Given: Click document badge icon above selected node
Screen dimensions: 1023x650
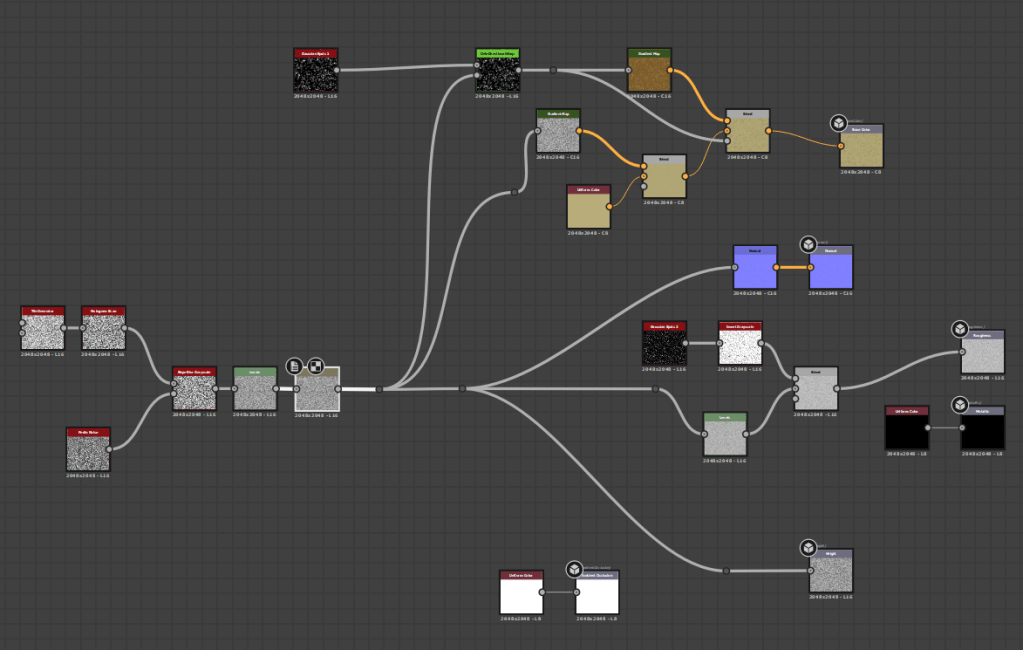Looking at the screenshot, I should click(295, 366).
